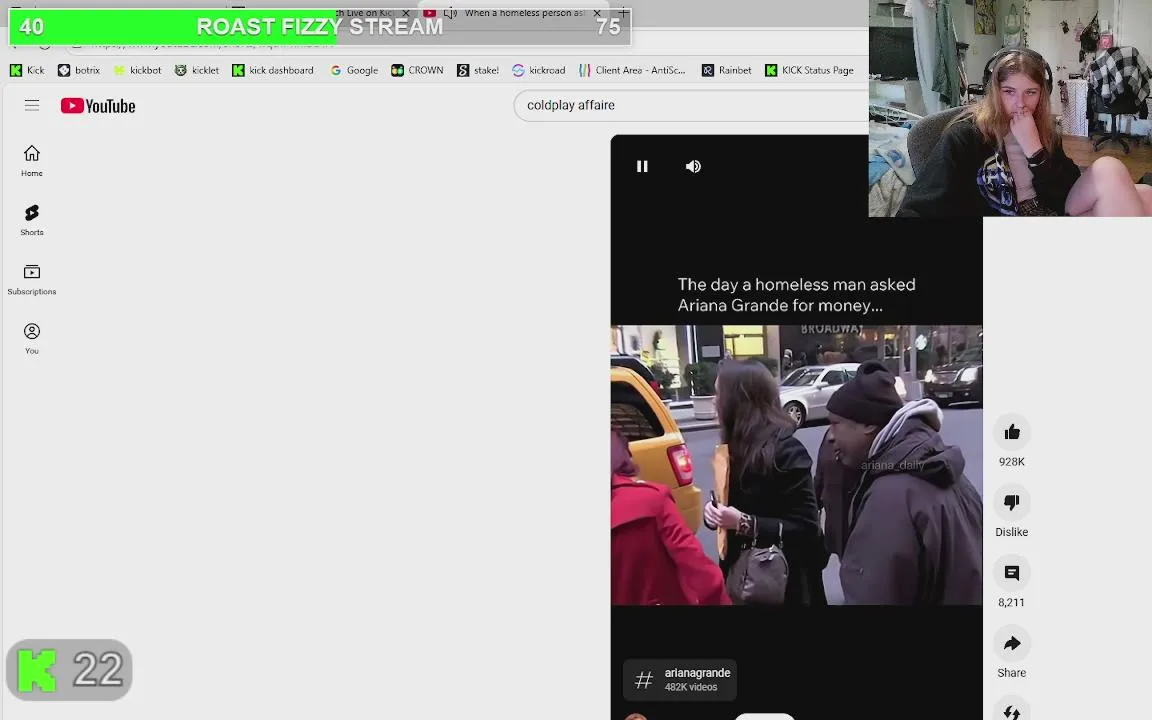This screenshot has height=720, width=1152.
Task: Open the kickbot bookmark
Action: point(137,71)
